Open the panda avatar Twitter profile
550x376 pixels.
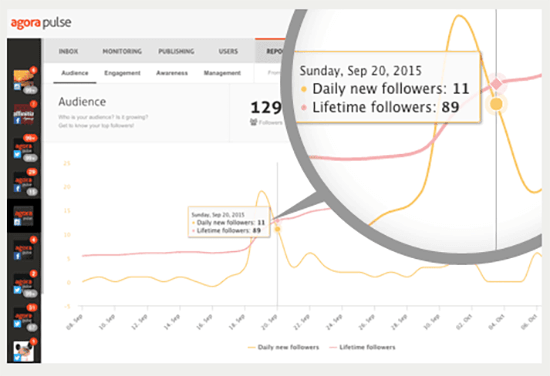pyautogui.click(x=24, y=351)
